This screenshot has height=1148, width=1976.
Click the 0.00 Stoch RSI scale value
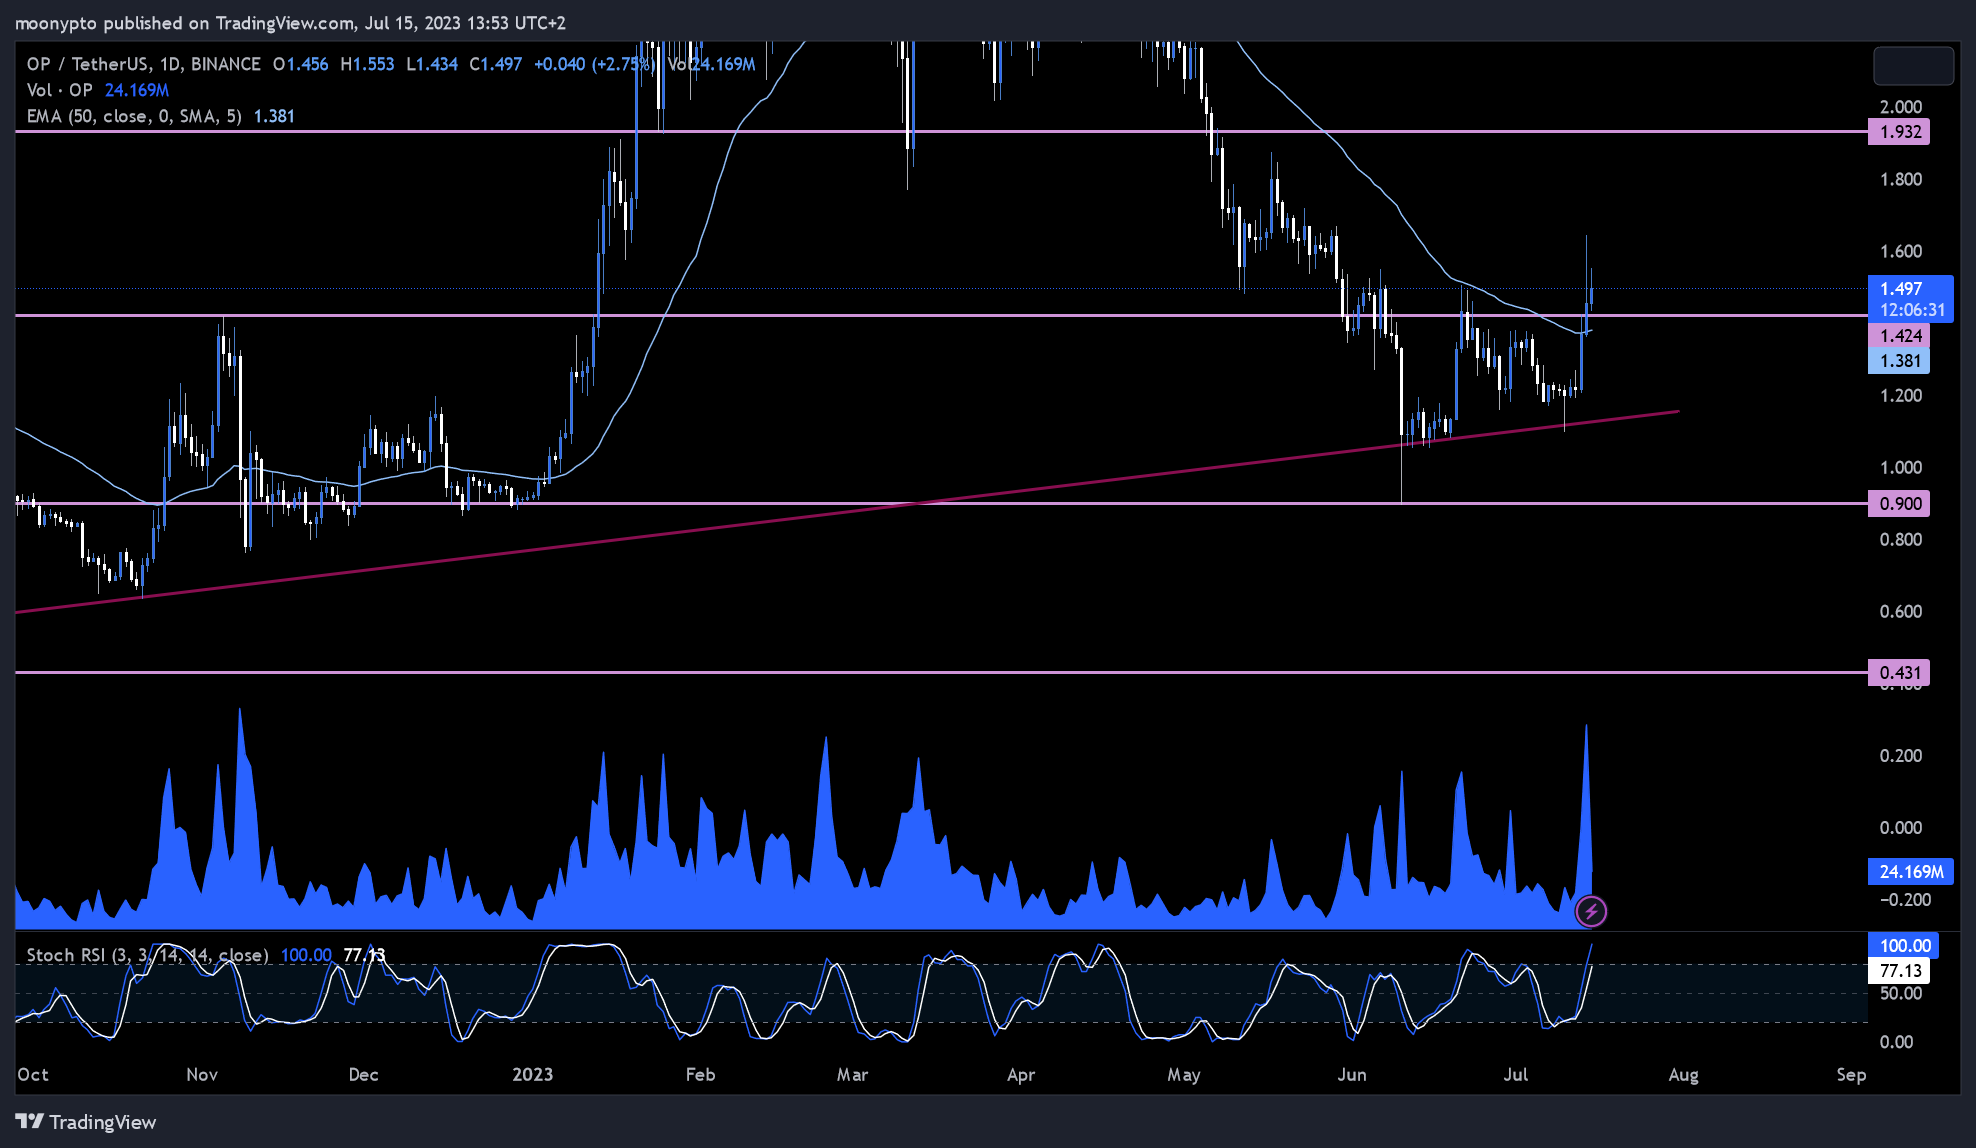click(1897, 1042)
